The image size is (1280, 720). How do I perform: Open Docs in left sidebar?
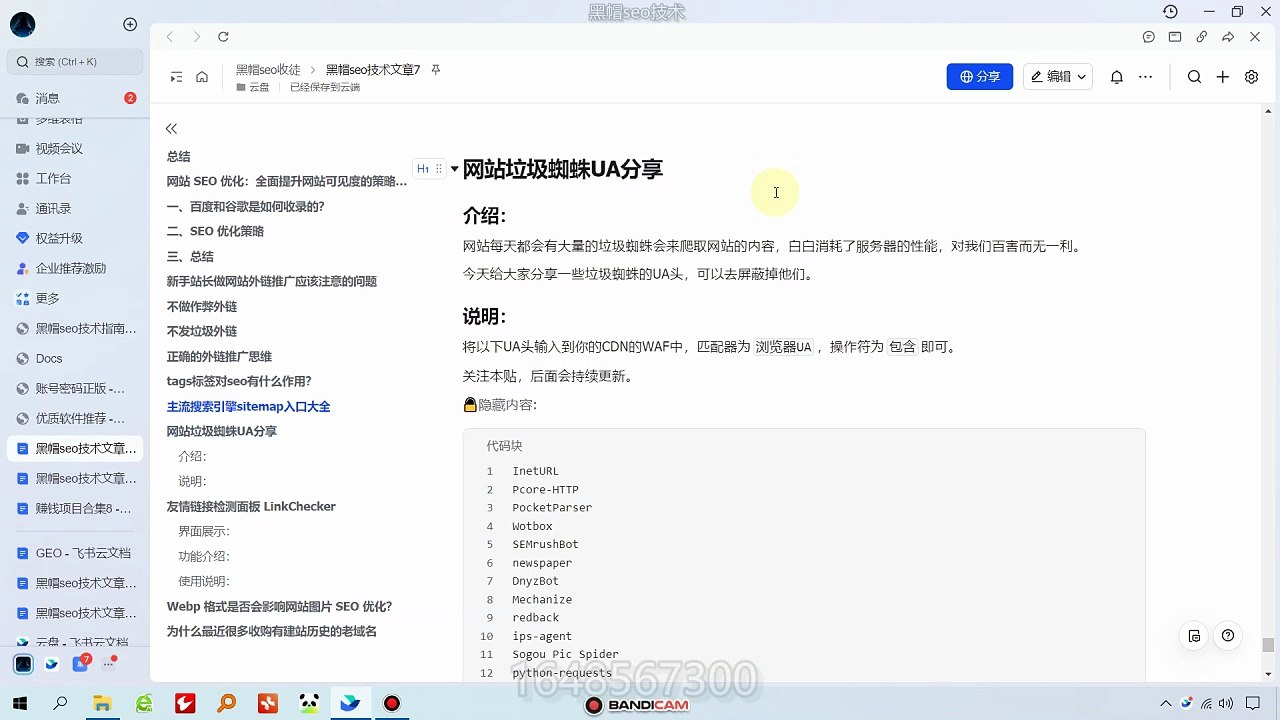coord(76,358)
